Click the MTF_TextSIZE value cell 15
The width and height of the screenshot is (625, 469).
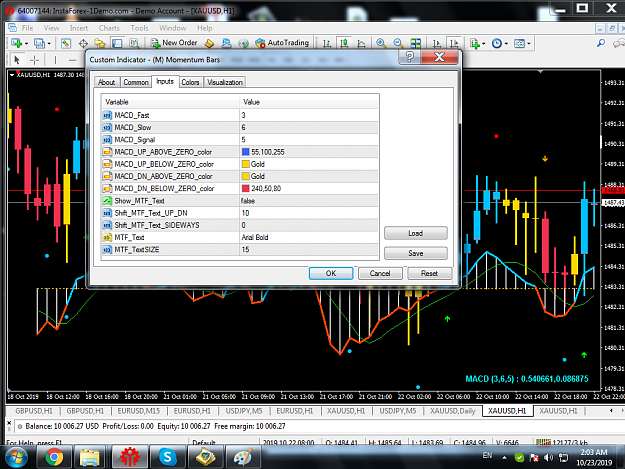309,249
